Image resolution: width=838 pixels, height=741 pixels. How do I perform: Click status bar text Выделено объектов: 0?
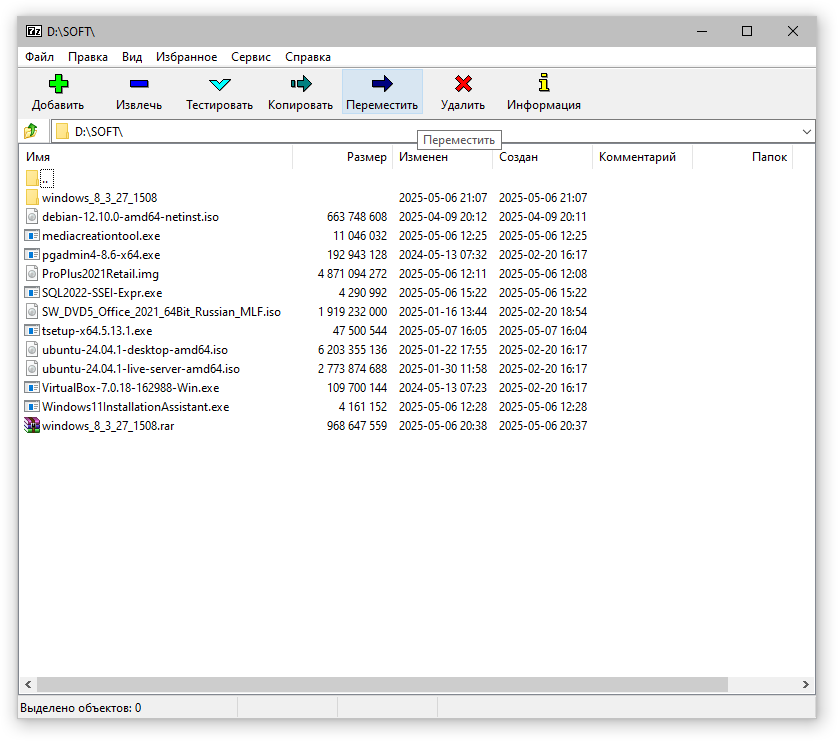click(81, 708)
